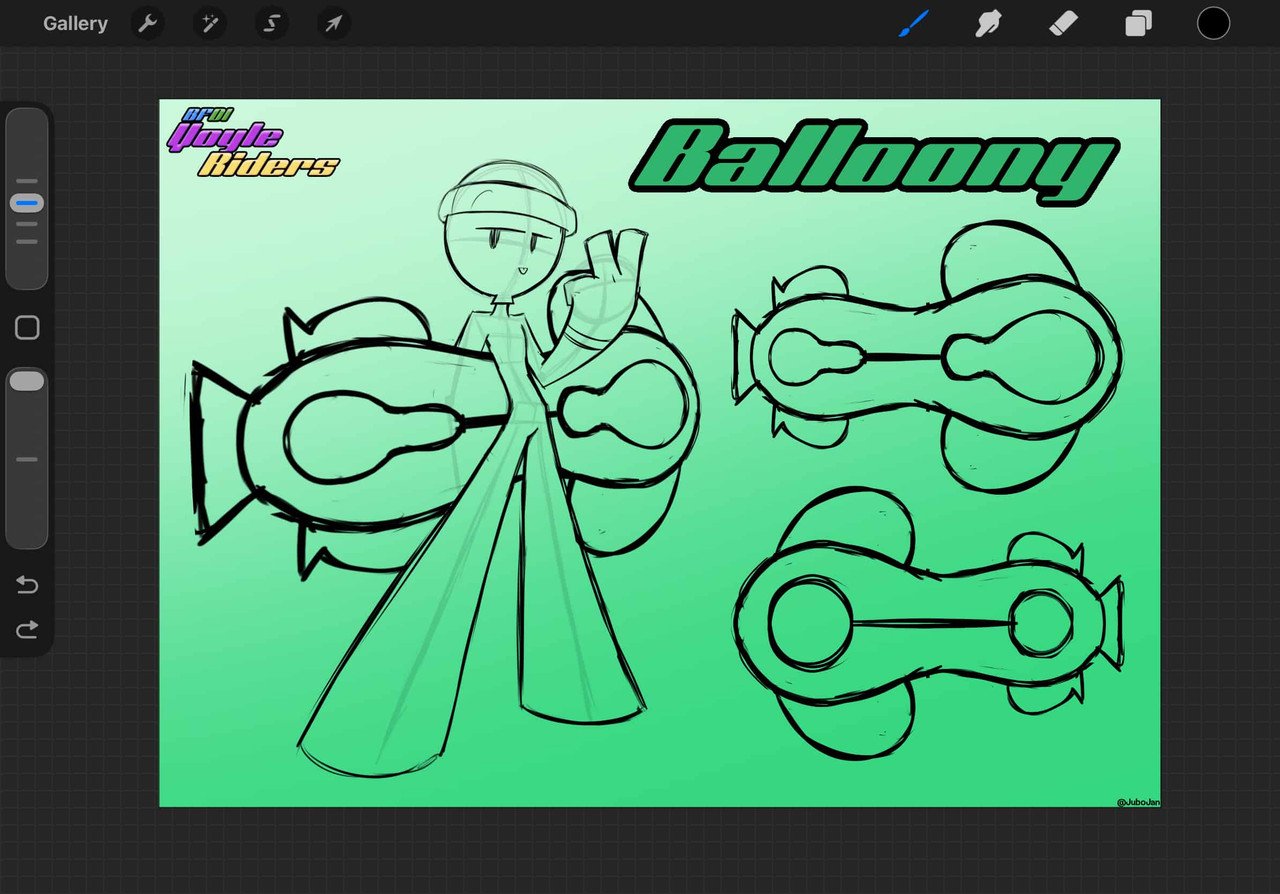Open the Gallery
The image size is (1280, 894).
75,23
